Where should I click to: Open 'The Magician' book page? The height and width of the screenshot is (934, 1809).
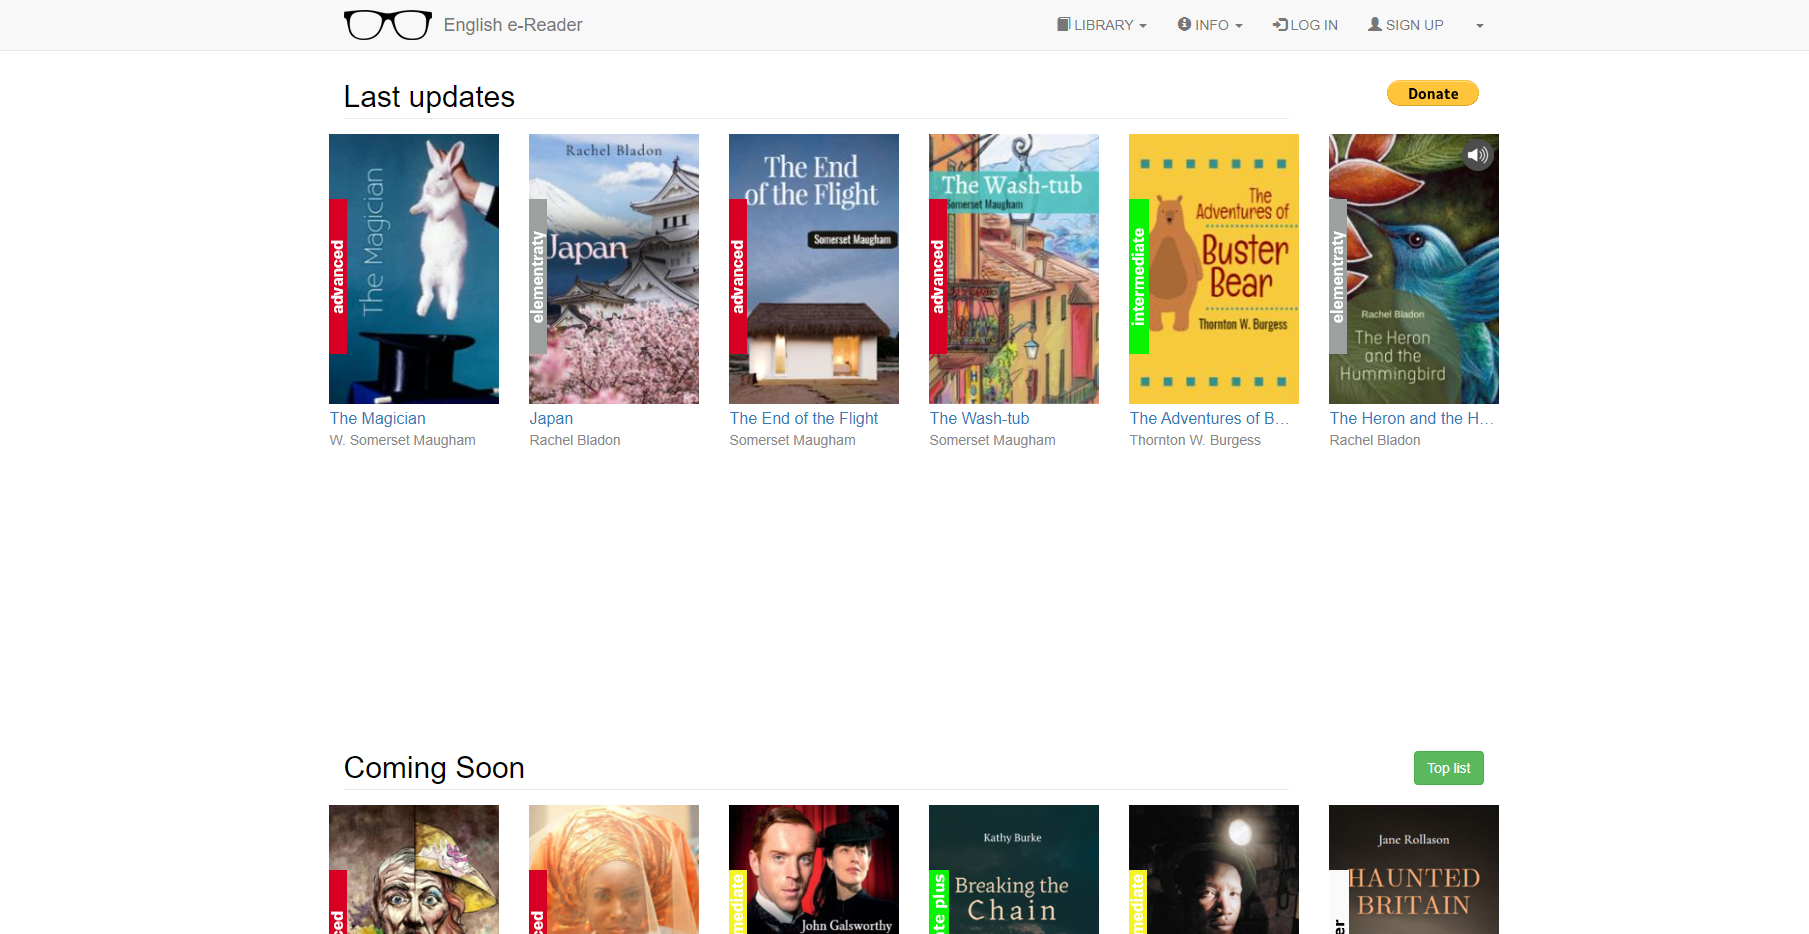[377, 418]
